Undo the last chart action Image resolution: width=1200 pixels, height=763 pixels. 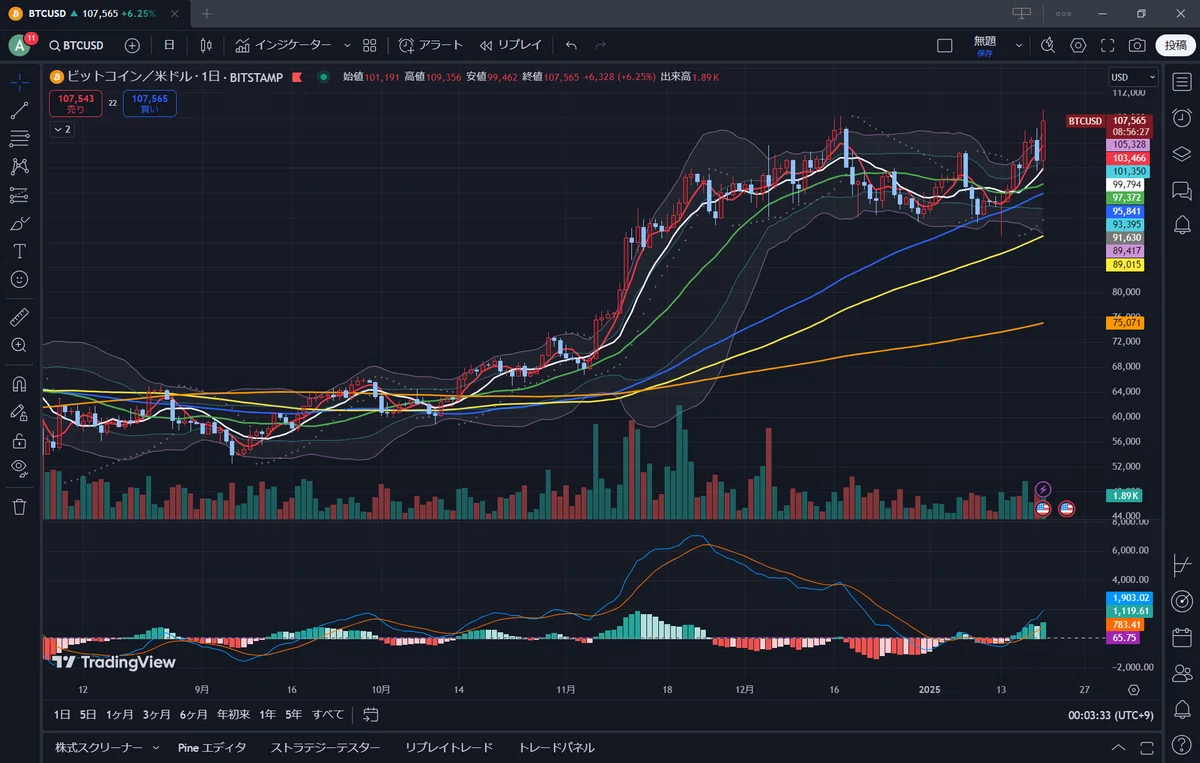pos(571,45)
